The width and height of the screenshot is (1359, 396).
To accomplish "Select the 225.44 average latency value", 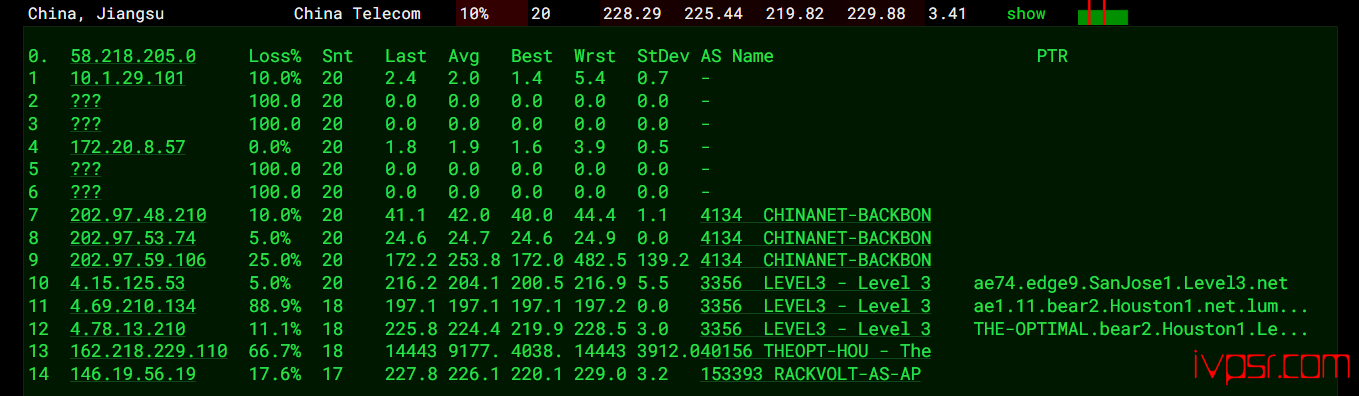I will (x=713, y=14).
